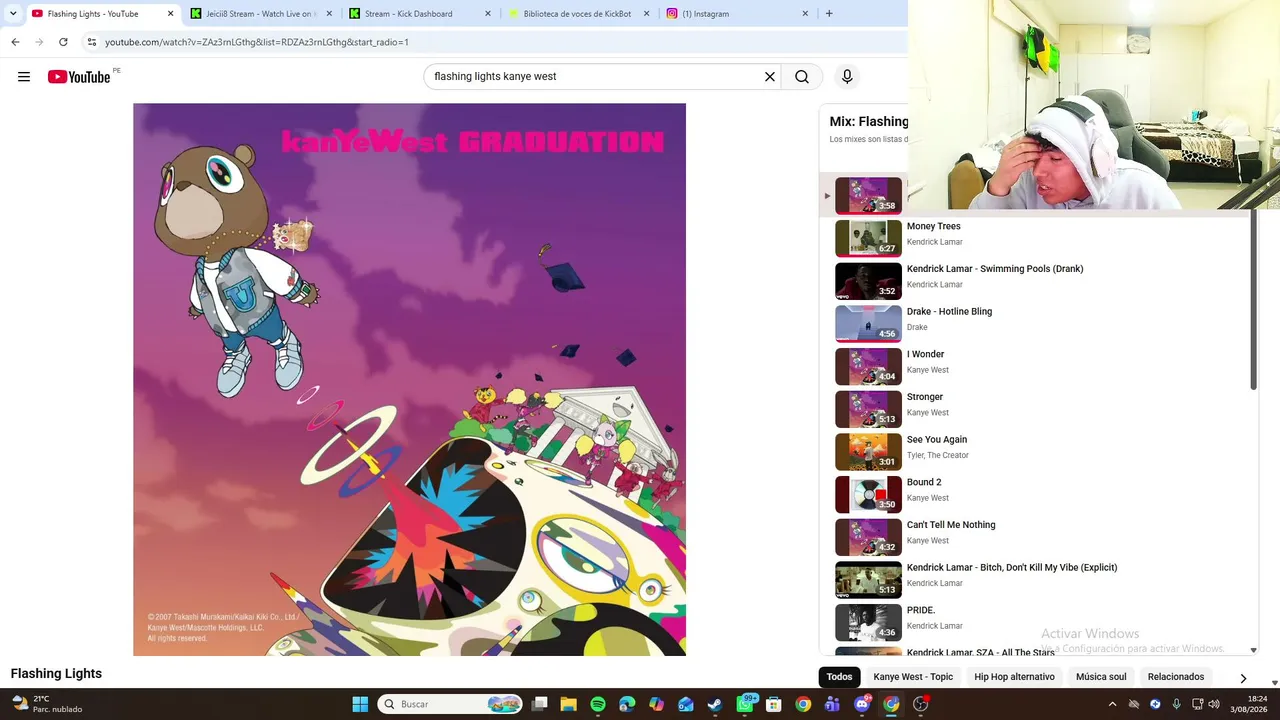The width and height of the screenshot is (1280, 720).
Task: Play Bound 2 from the mix
Action: pyautogui.click(x=1036, y=494)
